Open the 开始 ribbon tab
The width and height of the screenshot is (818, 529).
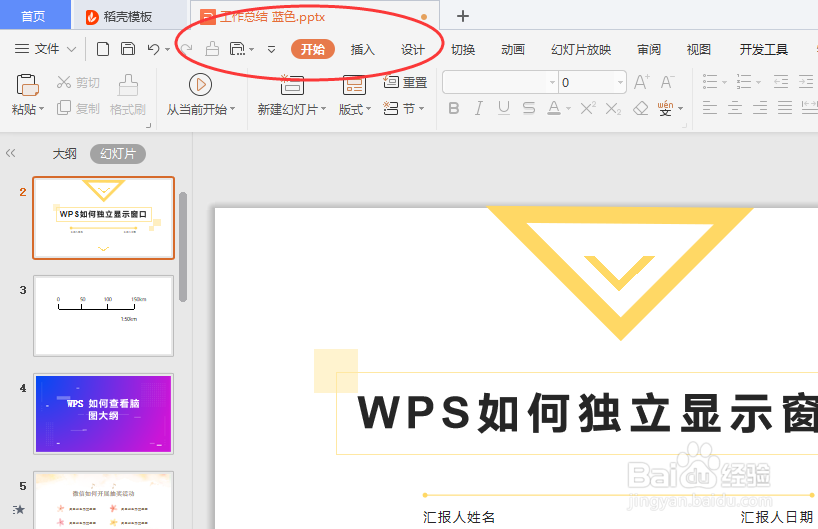312,50
